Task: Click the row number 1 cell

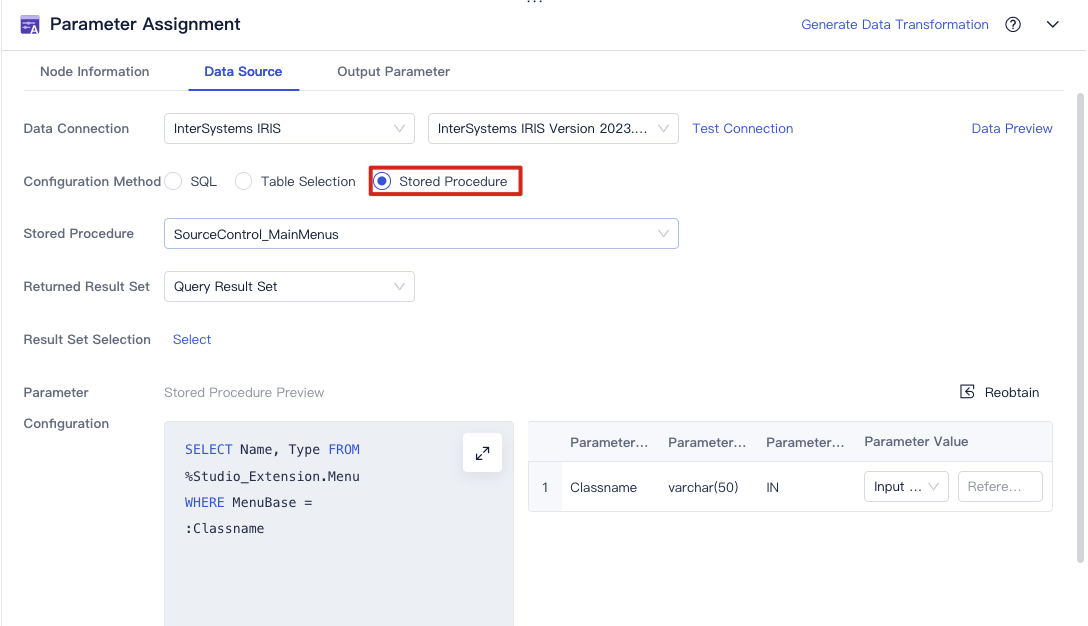Action: (x=545, y=487)
